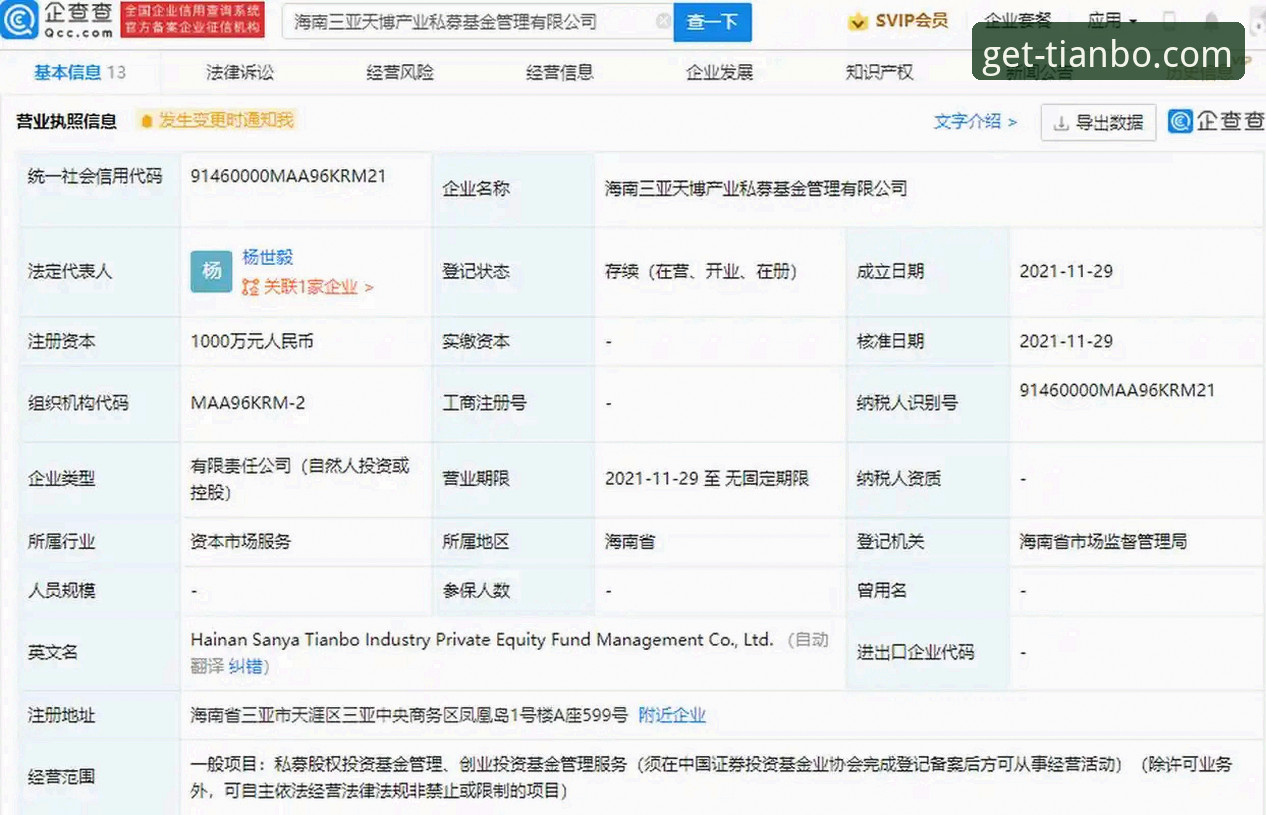
Task: Open the Qcc 企查查 logo home link
Action: coord(58,20)
